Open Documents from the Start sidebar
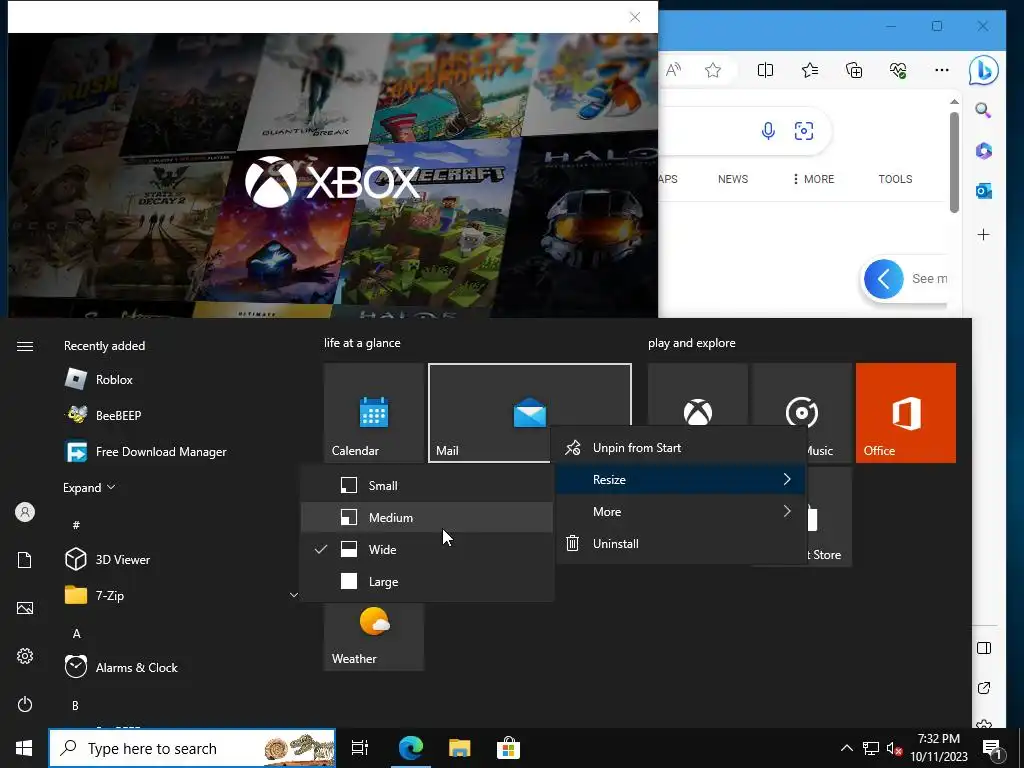Screen dimensions: 1024x768 25,560
